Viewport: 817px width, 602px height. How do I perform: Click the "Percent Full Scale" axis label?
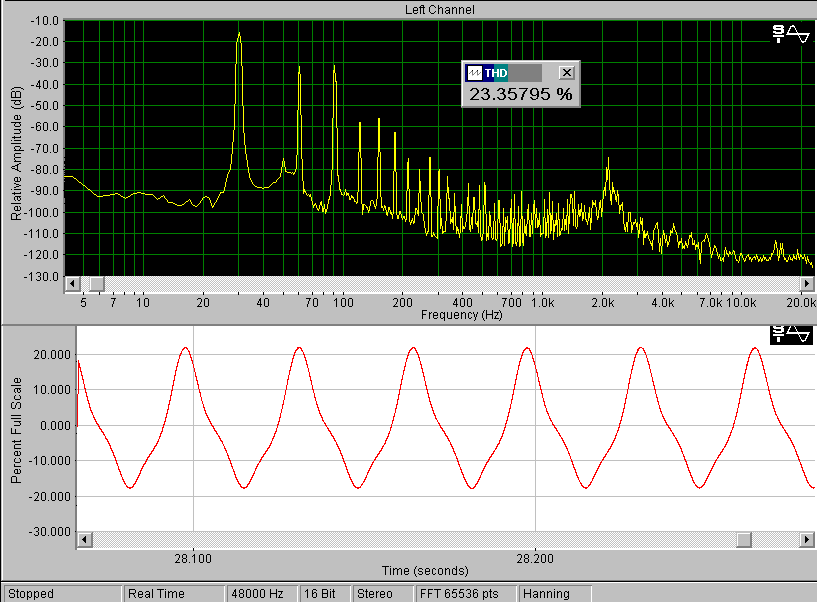(17, 431)
